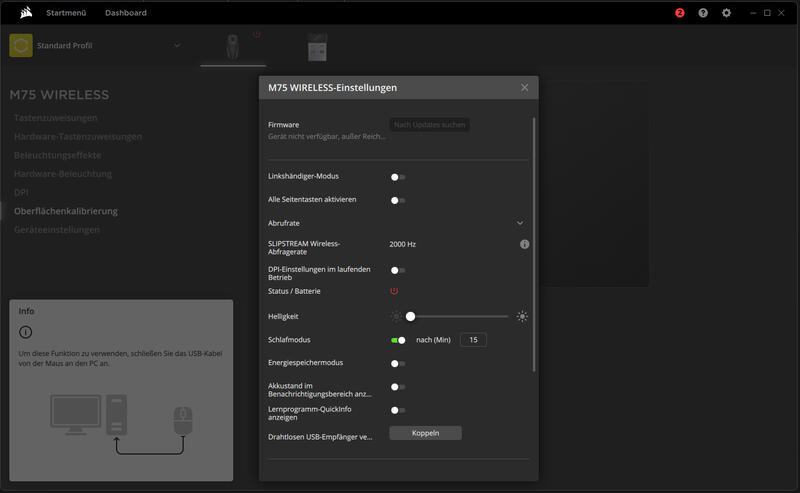This screenshot has height=493, width=800.
Task: Select Hardware-Tastenzuweisungen in sidebar
Action: coord(78,136)
